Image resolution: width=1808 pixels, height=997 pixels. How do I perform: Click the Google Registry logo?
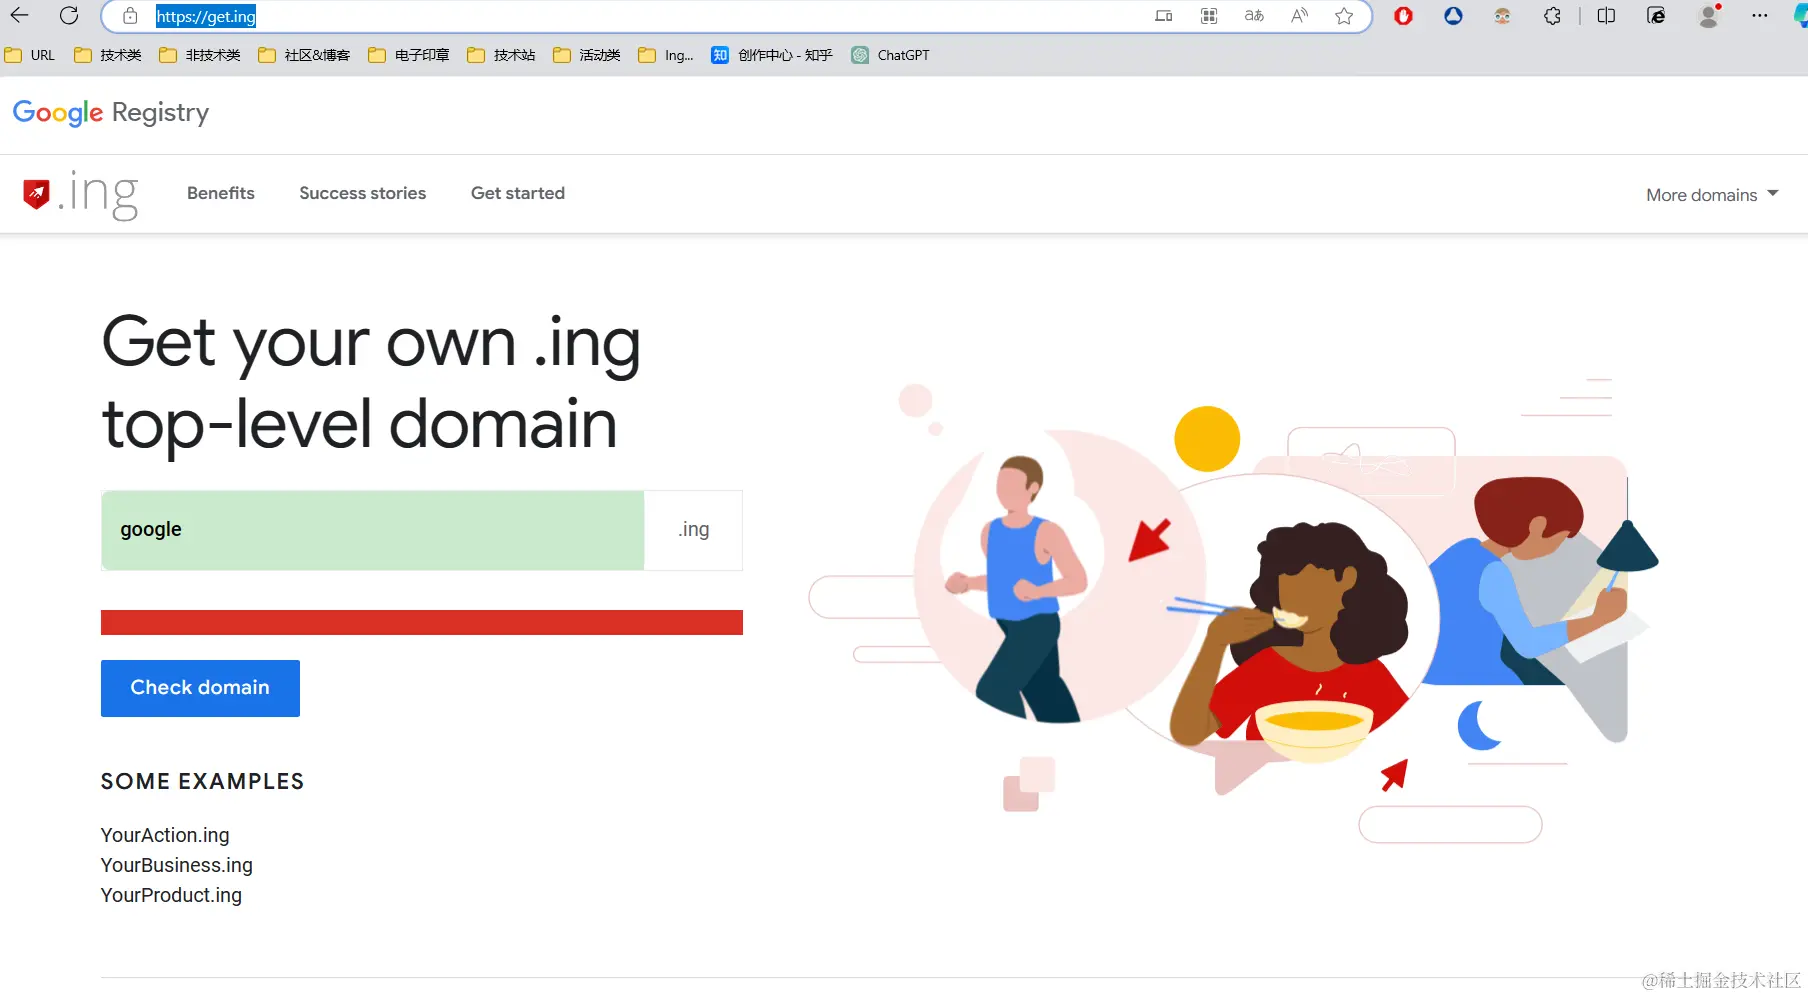tap(111, 113)
